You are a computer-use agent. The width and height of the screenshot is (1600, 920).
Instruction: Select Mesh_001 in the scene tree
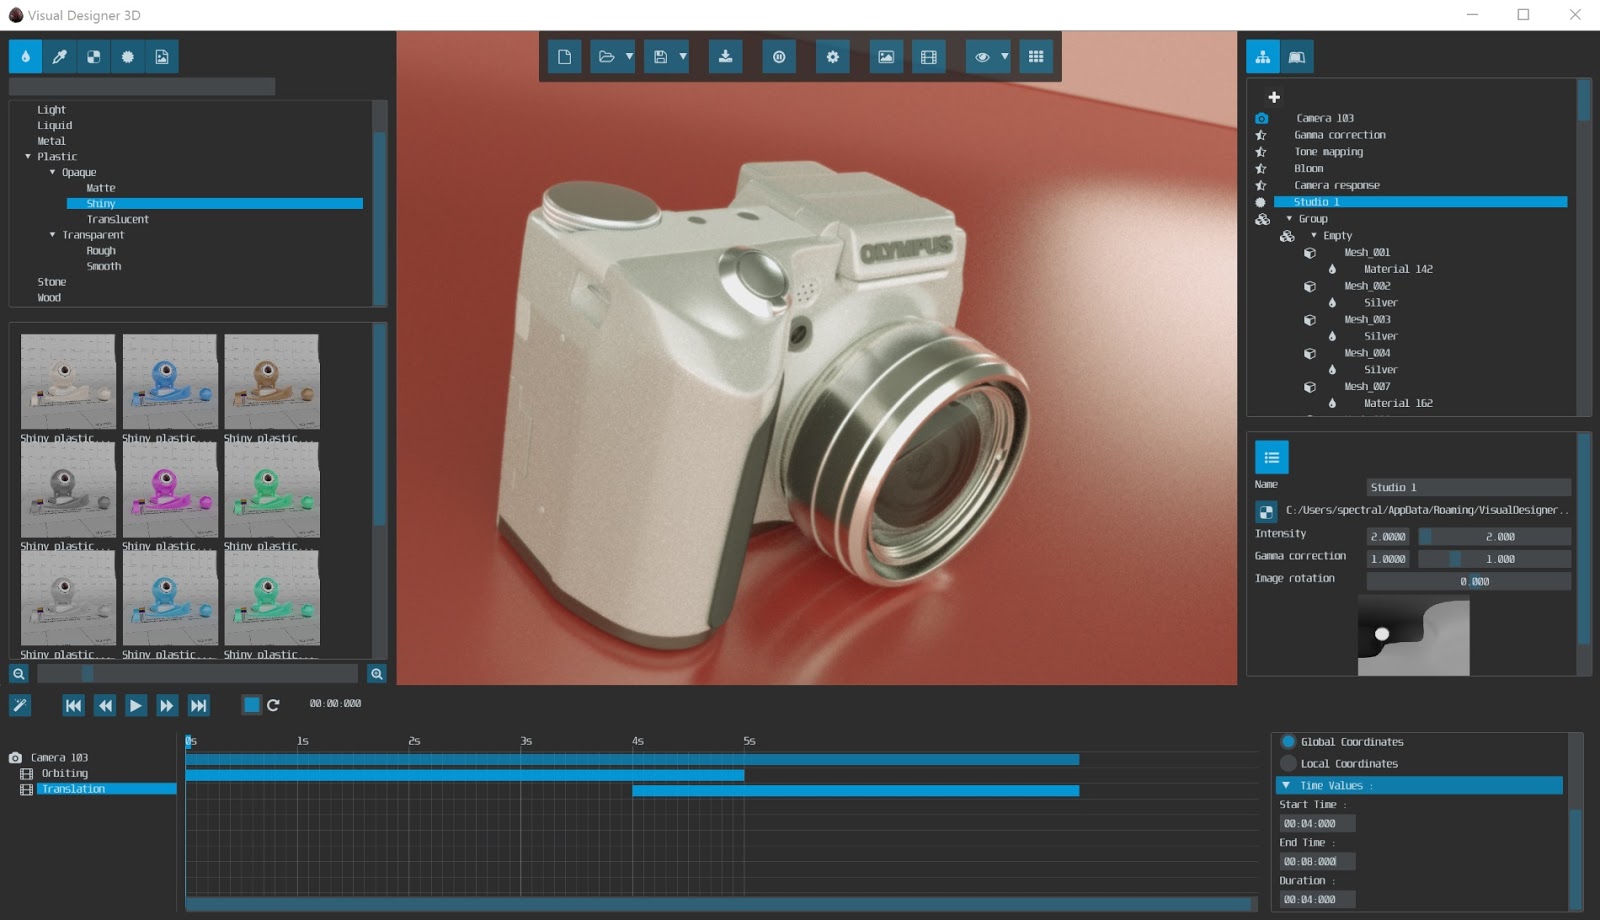pyautogui.click(x=1367, y=253)
